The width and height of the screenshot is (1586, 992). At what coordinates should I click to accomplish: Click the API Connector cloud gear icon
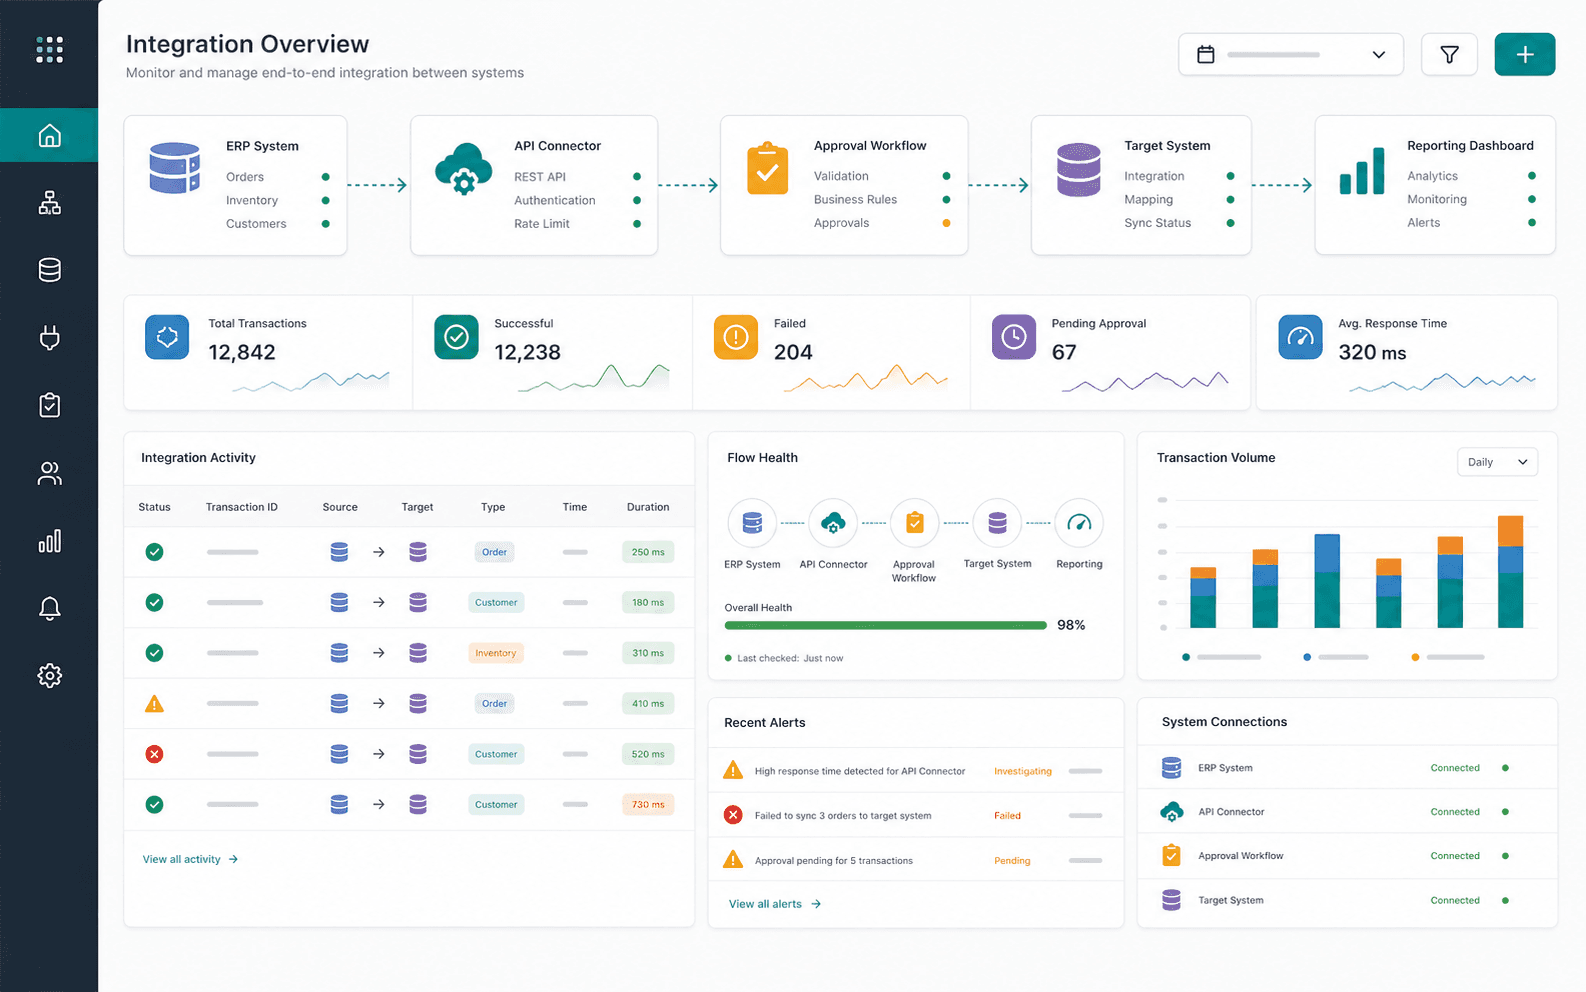(x=463, y=168)
